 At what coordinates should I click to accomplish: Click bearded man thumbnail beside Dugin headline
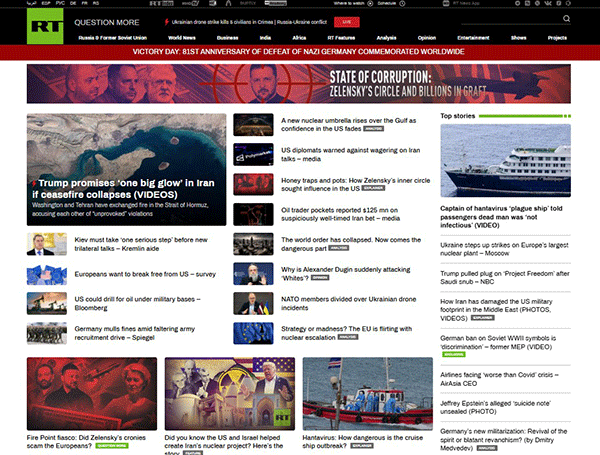tap(253, 274)
